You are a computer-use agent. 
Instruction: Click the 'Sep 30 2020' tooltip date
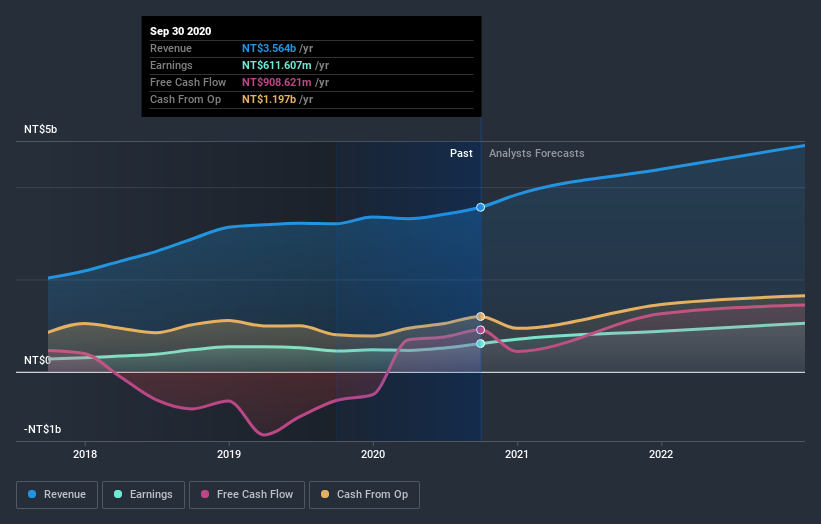181,31
